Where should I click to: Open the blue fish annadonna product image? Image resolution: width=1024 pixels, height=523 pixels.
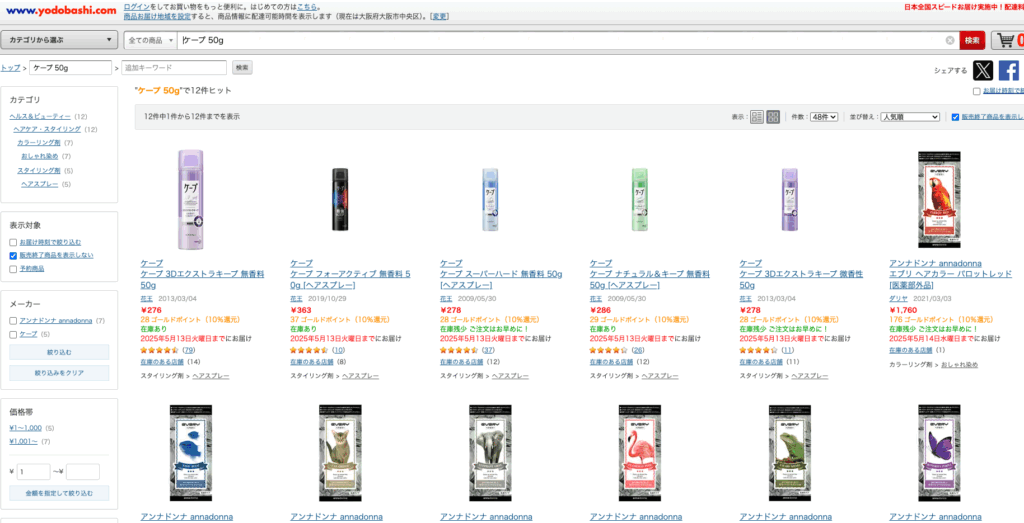click(190, 454)
